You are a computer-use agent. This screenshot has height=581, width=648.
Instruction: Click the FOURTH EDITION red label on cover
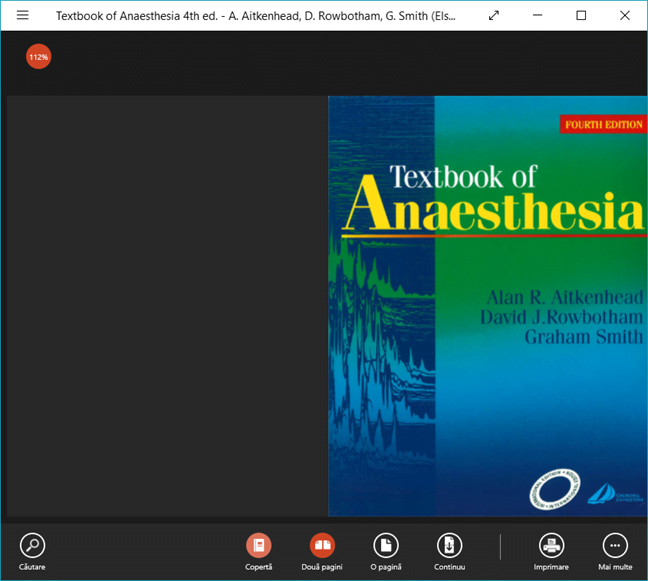pos(603,124)
